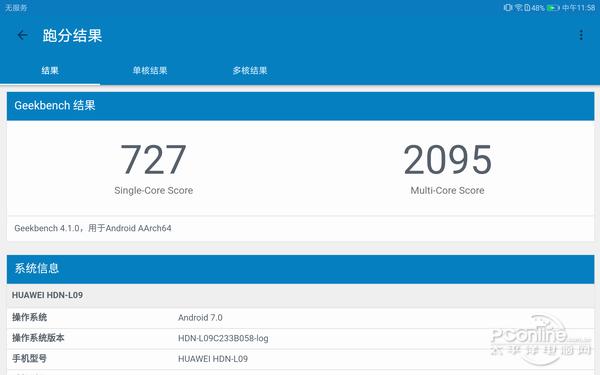Tap the vibrate icon in status bar

point(508,7)
